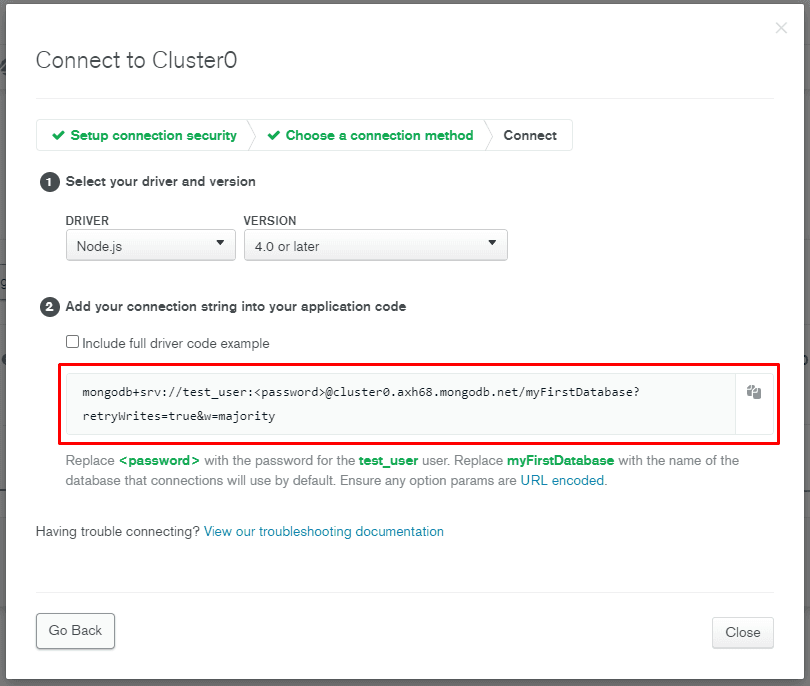Screen dimensions: 810x686
Task: Click the Connect to Cluster0 heading
Action: point(136,60)
